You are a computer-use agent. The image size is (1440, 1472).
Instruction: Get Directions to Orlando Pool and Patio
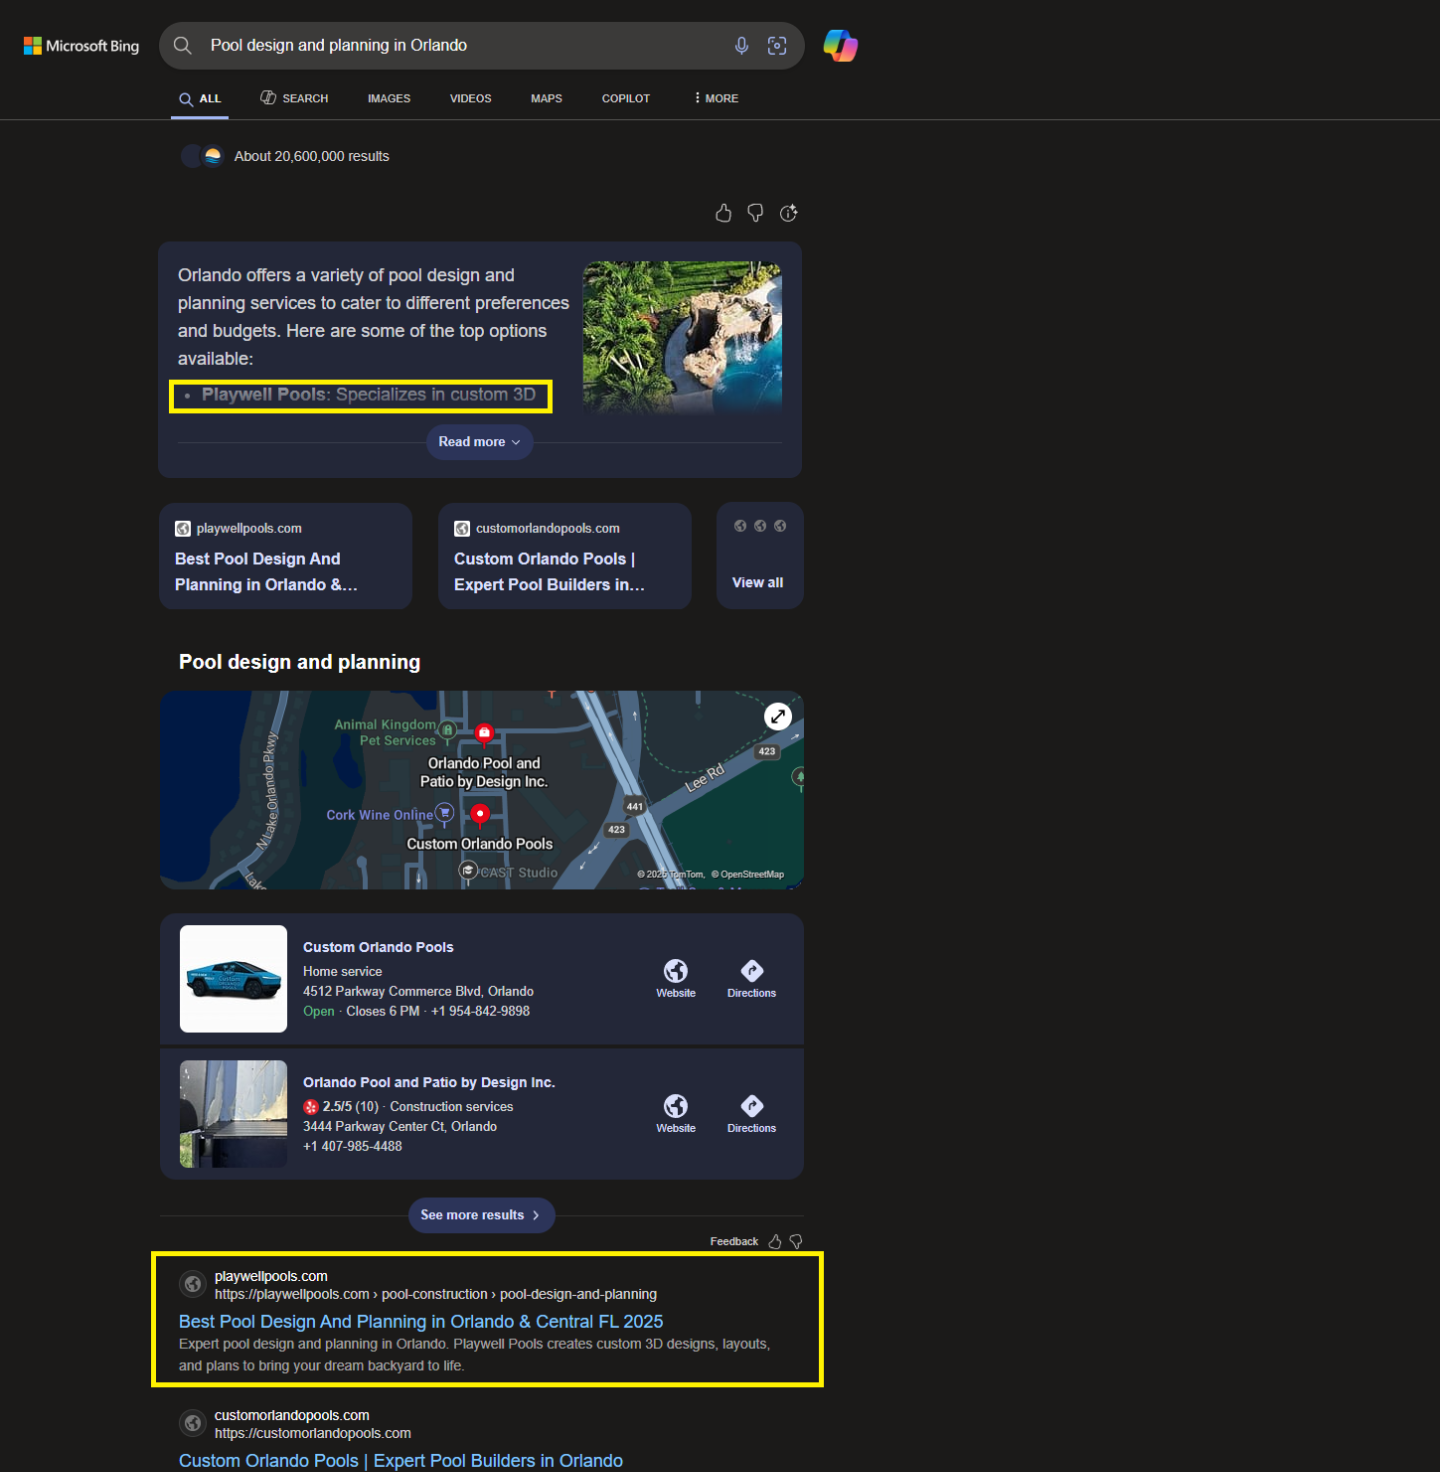(x=751, y=1112)
